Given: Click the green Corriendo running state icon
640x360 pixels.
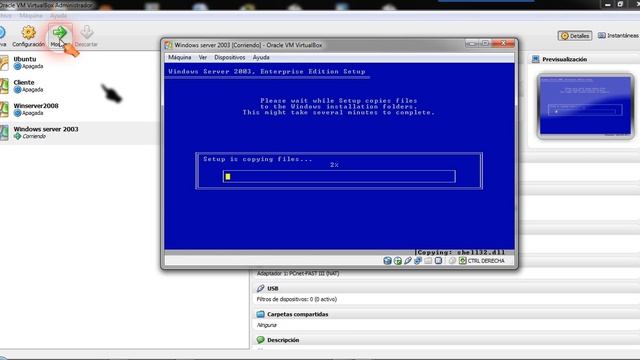Looking at the screenshot, I should pos(17,136).
